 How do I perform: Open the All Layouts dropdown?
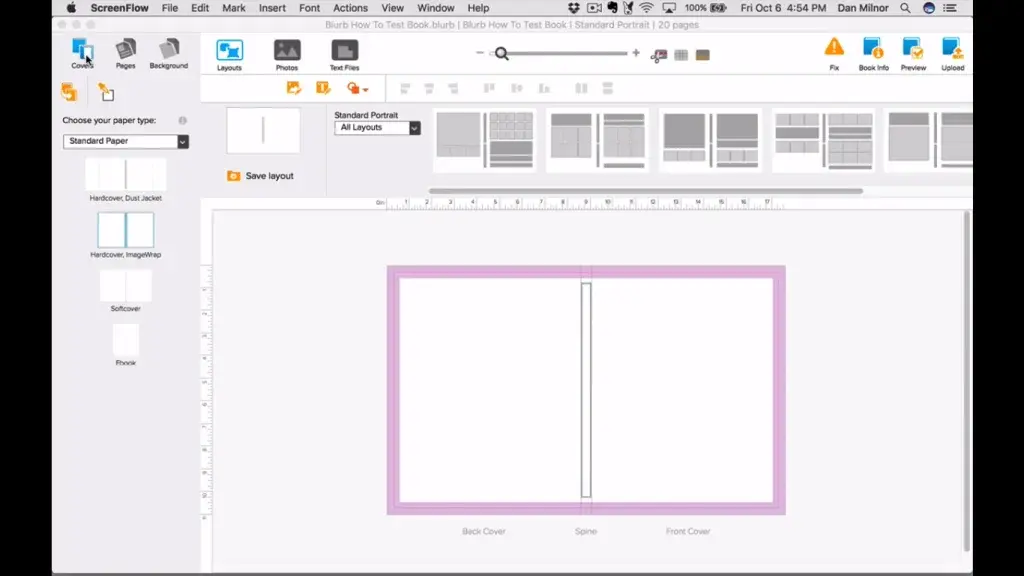(377, 128)
